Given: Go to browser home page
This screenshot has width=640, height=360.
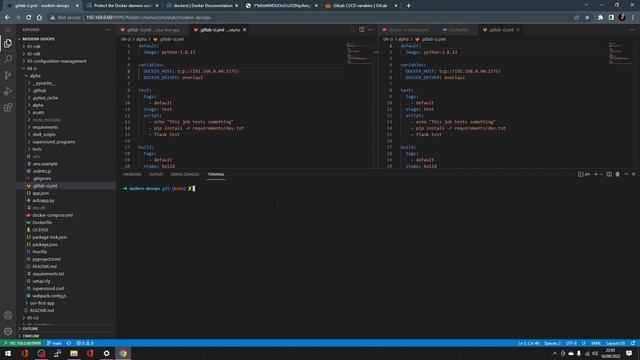Looking at the screenshot, I should point(39,18).
